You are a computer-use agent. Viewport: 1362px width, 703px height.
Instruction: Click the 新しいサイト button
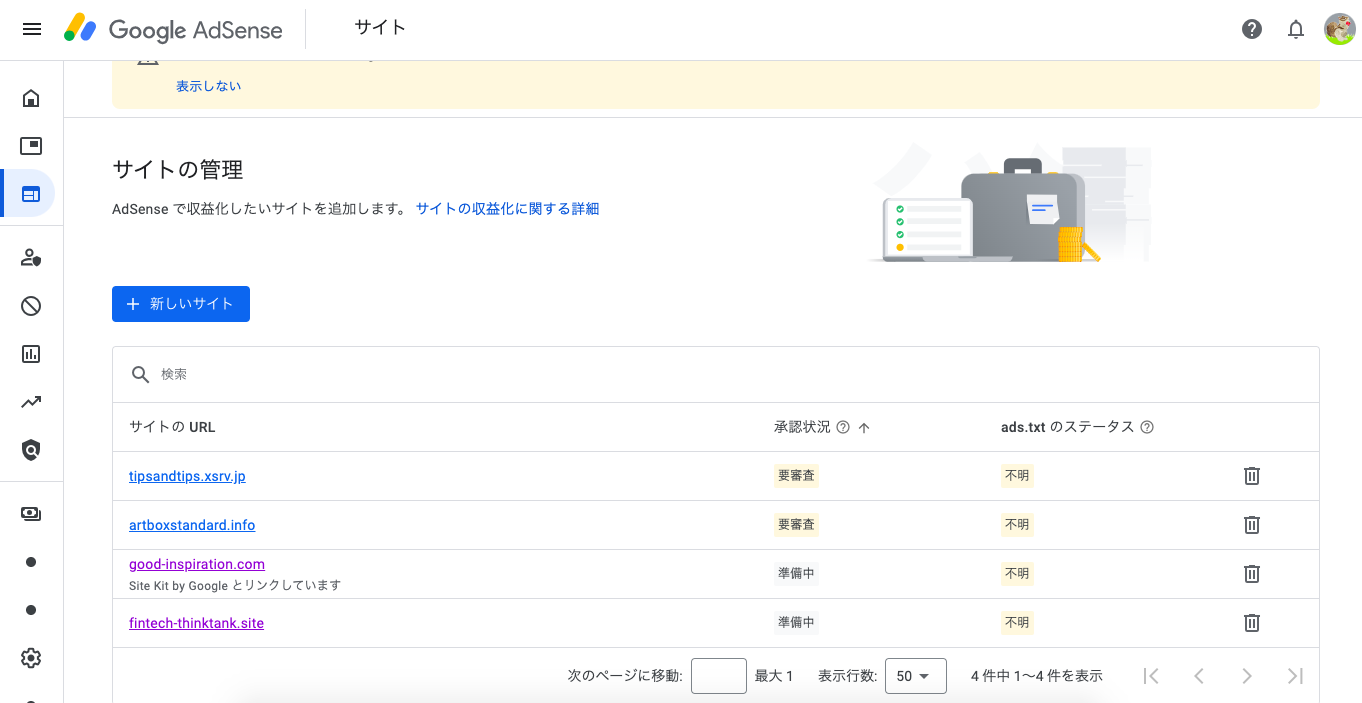click(181, 304)
